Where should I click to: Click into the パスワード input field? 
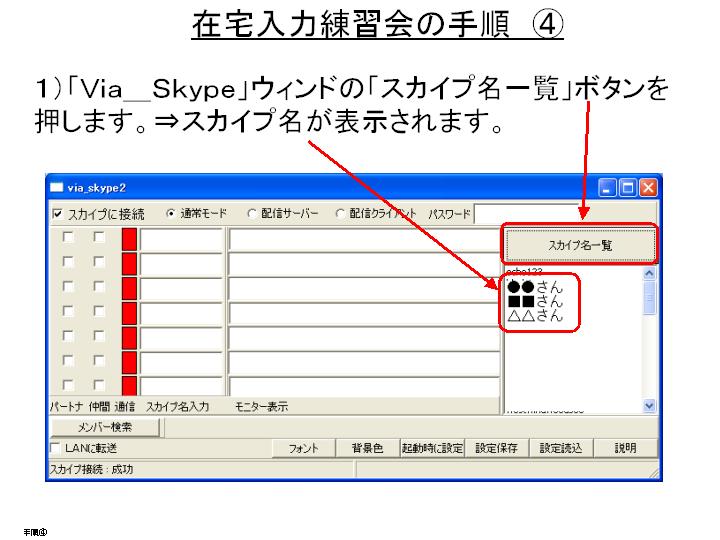525,214
